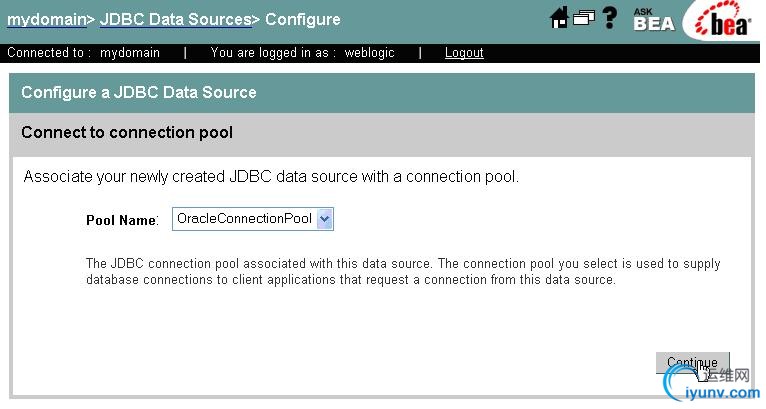Click the "Configure a JDBC Data Source" title

(139, 92)
